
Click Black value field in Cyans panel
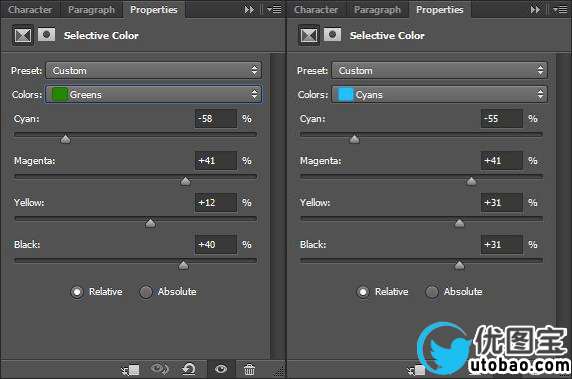[x=502, y=244]
